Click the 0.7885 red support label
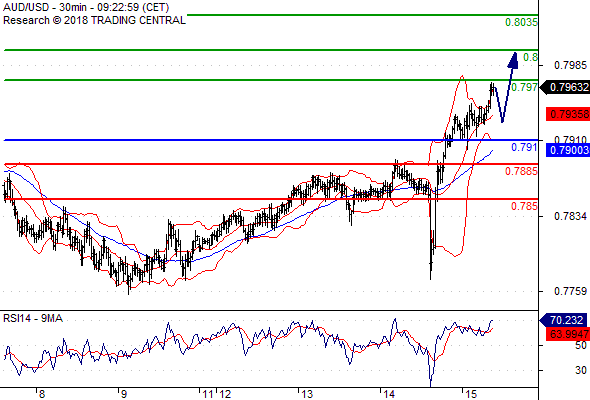This screenshot has height=400, width=590. tap(521, 172)
